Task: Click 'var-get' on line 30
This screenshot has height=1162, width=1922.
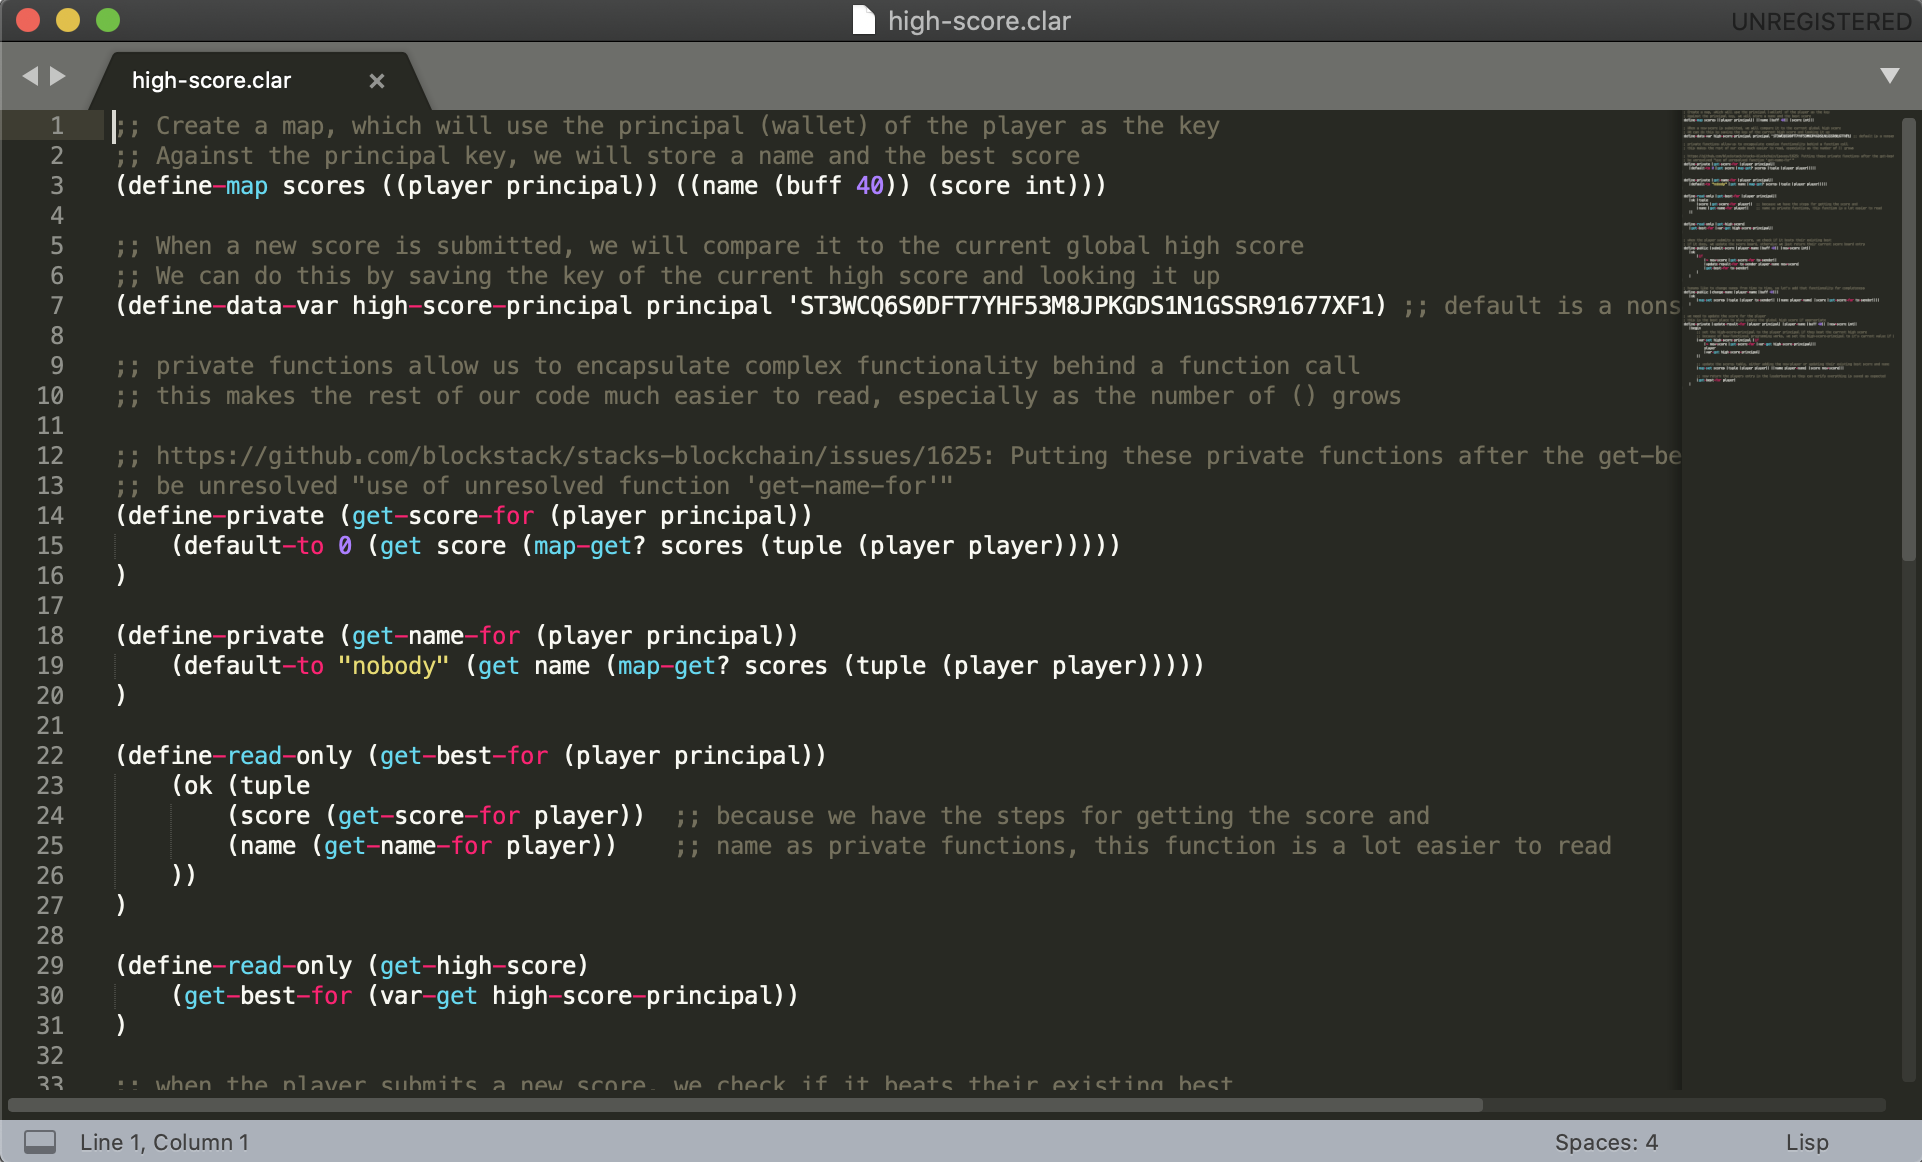Action: pyautogui.click(x=429, y=996)
